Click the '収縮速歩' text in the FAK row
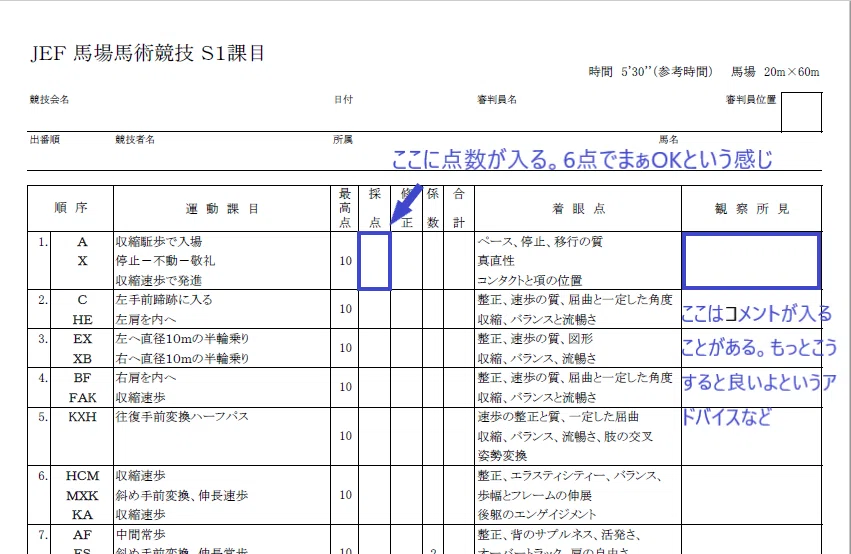The height and width of the screenshot is (554, 851). click(x=141, y=398)
